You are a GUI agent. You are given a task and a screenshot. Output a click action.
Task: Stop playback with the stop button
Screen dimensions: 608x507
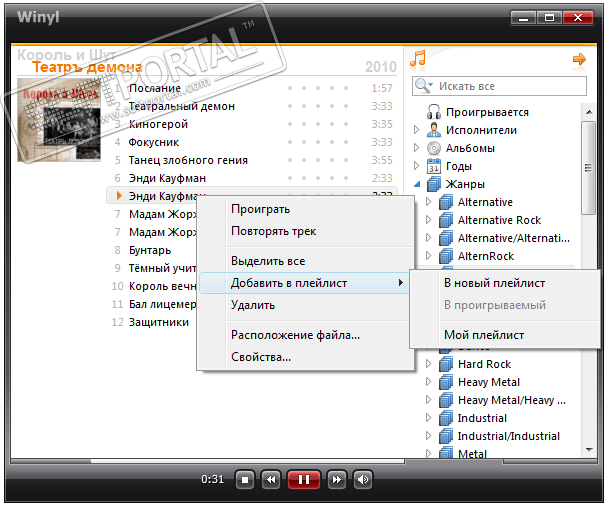pyautogui.click(x=245, y=480)
